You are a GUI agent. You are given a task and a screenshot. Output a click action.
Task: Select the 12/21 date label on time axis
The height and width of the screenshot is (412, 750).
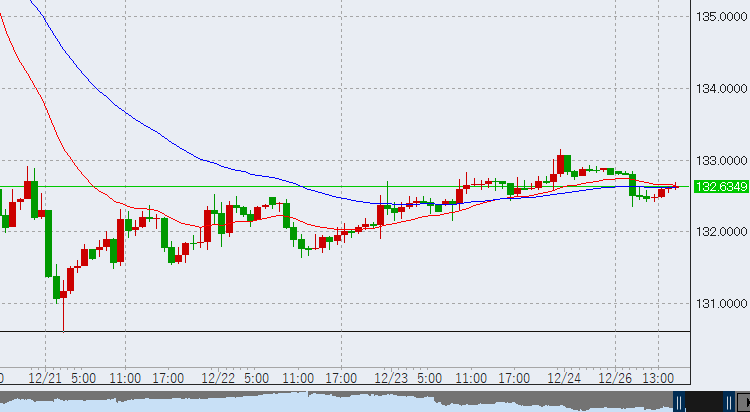click(44, 378)
